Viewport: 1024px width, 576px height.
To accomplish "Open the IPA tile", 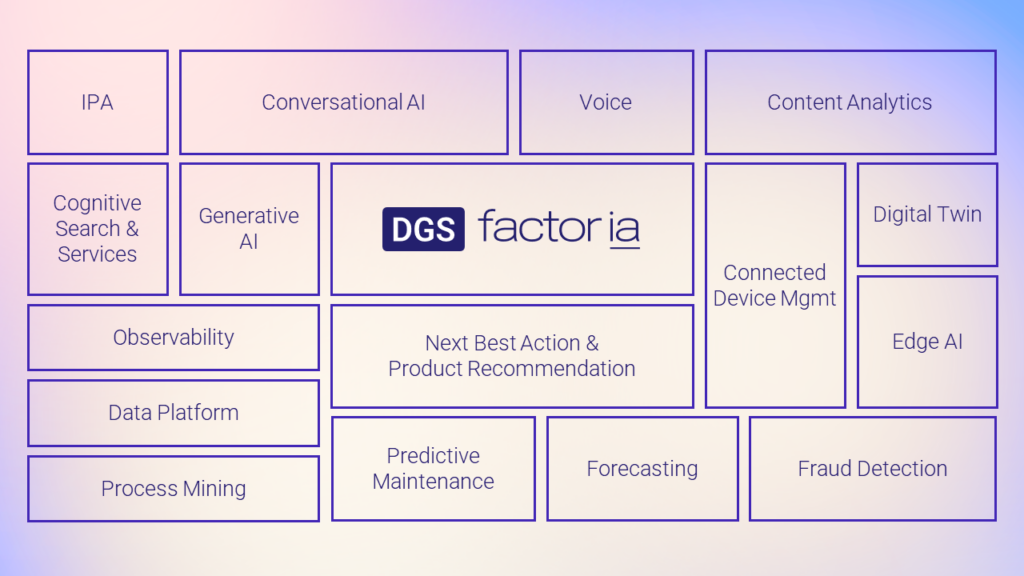I will tap(98, 103).
